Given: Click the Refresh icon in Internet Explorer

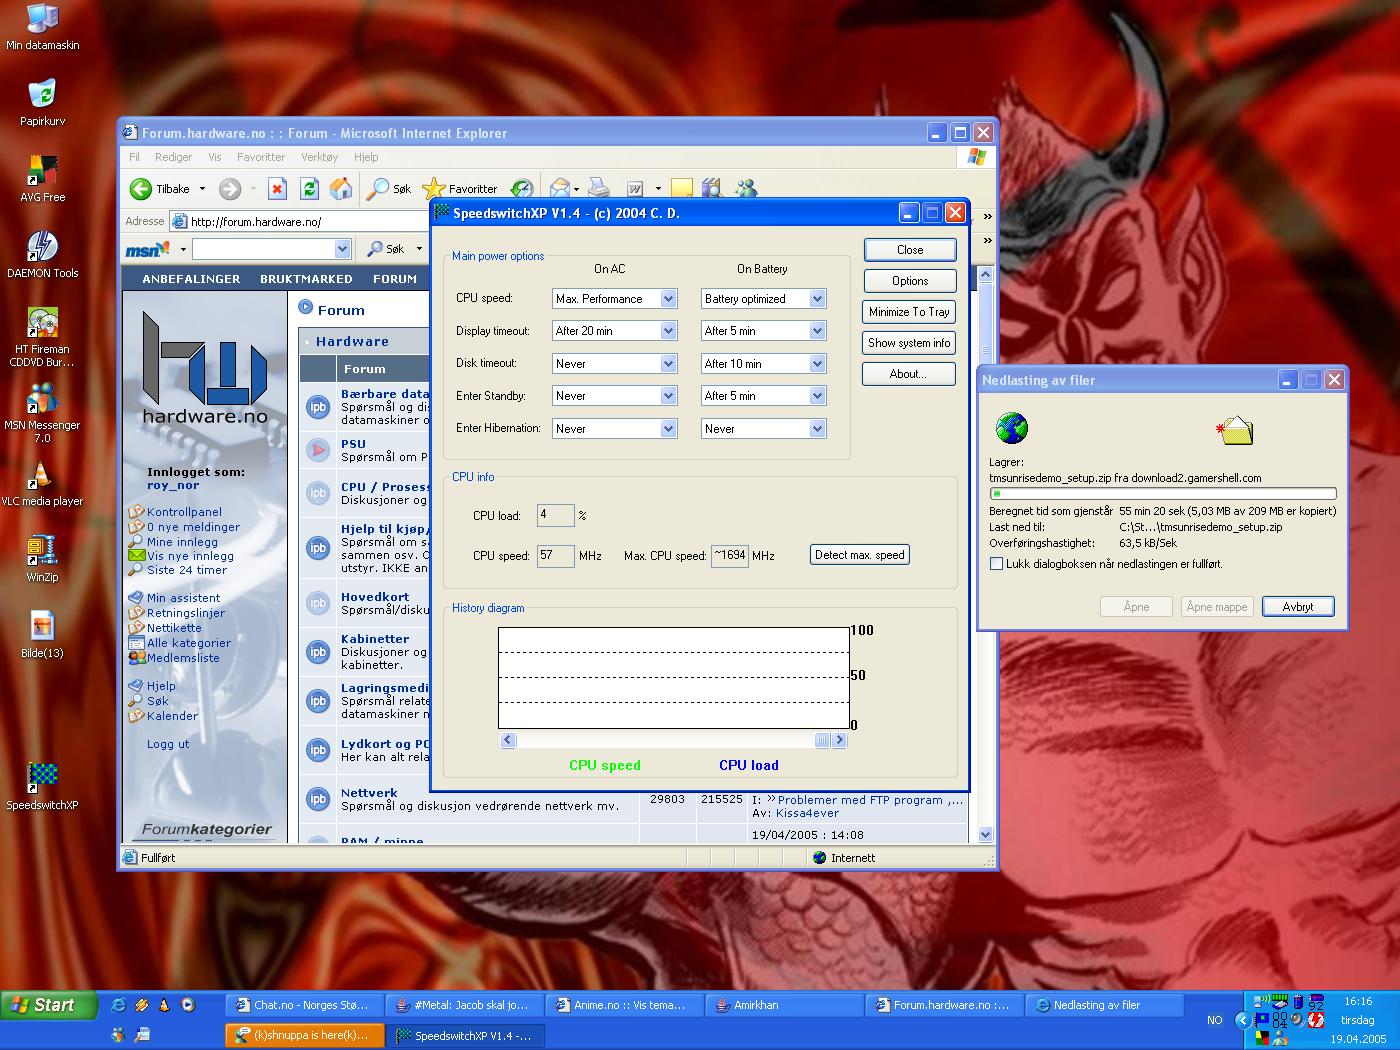Looking at the screenshot, I should [x=310, y=188].
